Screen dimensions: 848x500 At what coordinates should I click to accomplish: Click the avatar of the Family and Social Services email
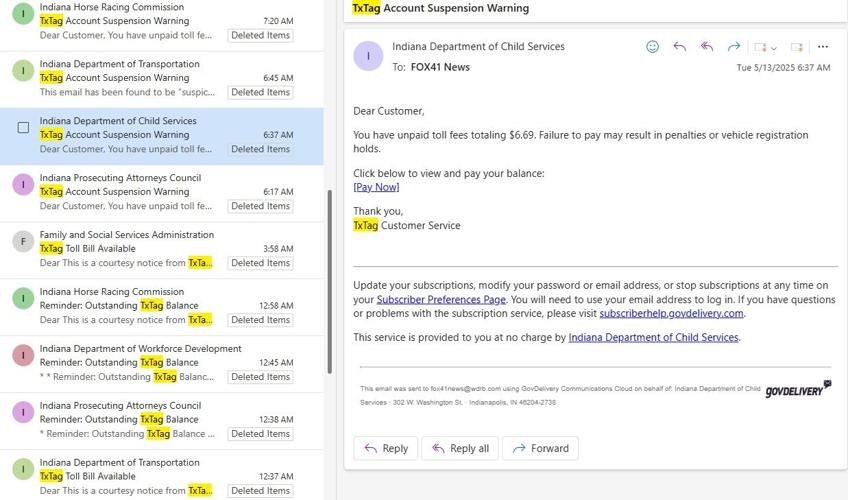(x=23, y=242)
